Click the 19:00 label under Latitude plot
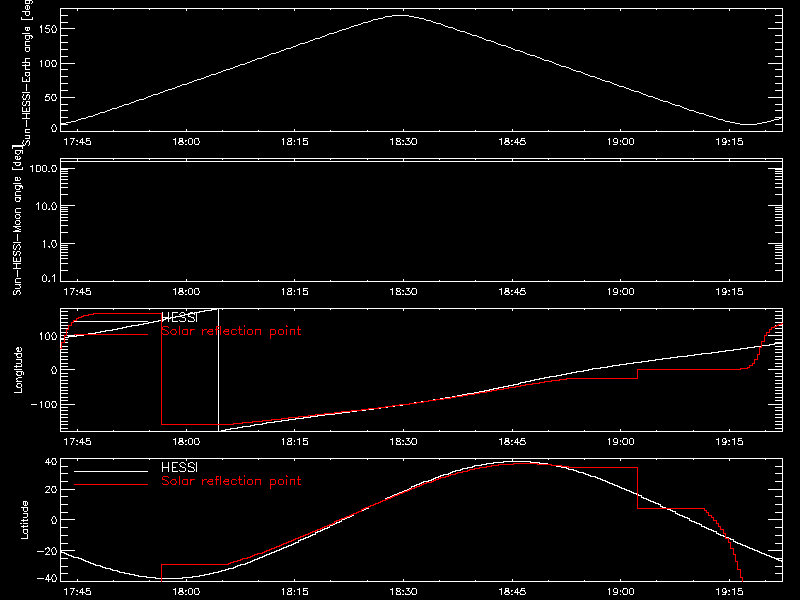 click(x=620, y=592)
